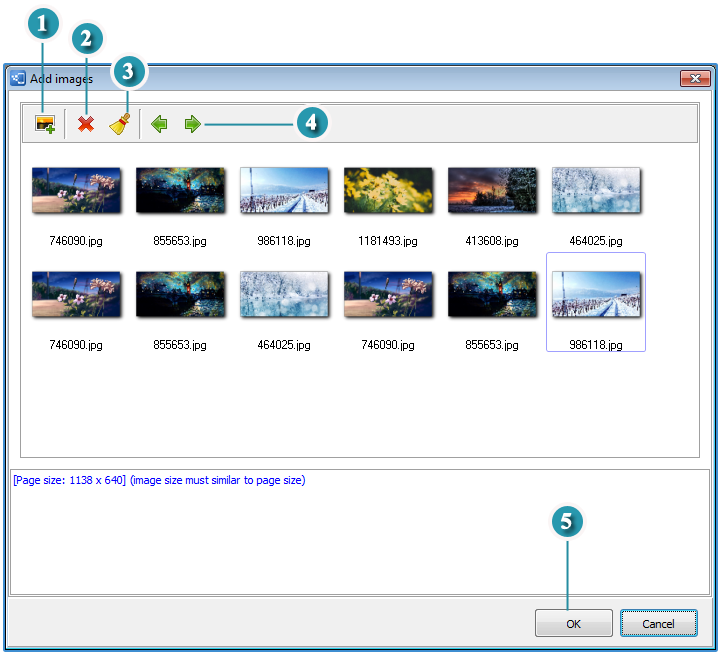Click the Add images window title icon
The width and height of the screenshot is (722, 653).
coord(18,78)
